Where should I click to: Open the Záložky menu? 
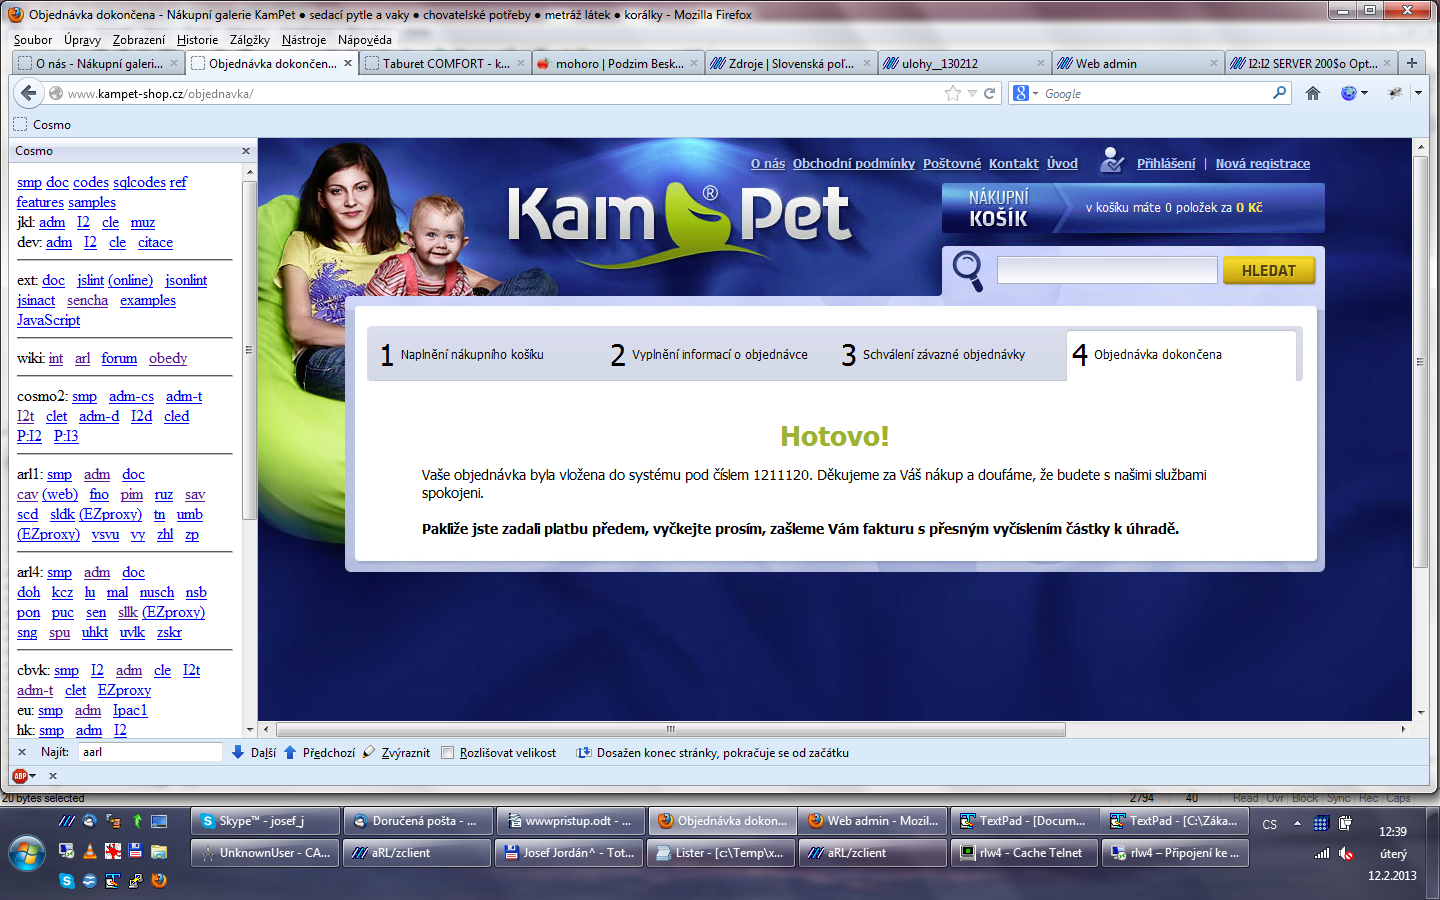pos(249,40)
